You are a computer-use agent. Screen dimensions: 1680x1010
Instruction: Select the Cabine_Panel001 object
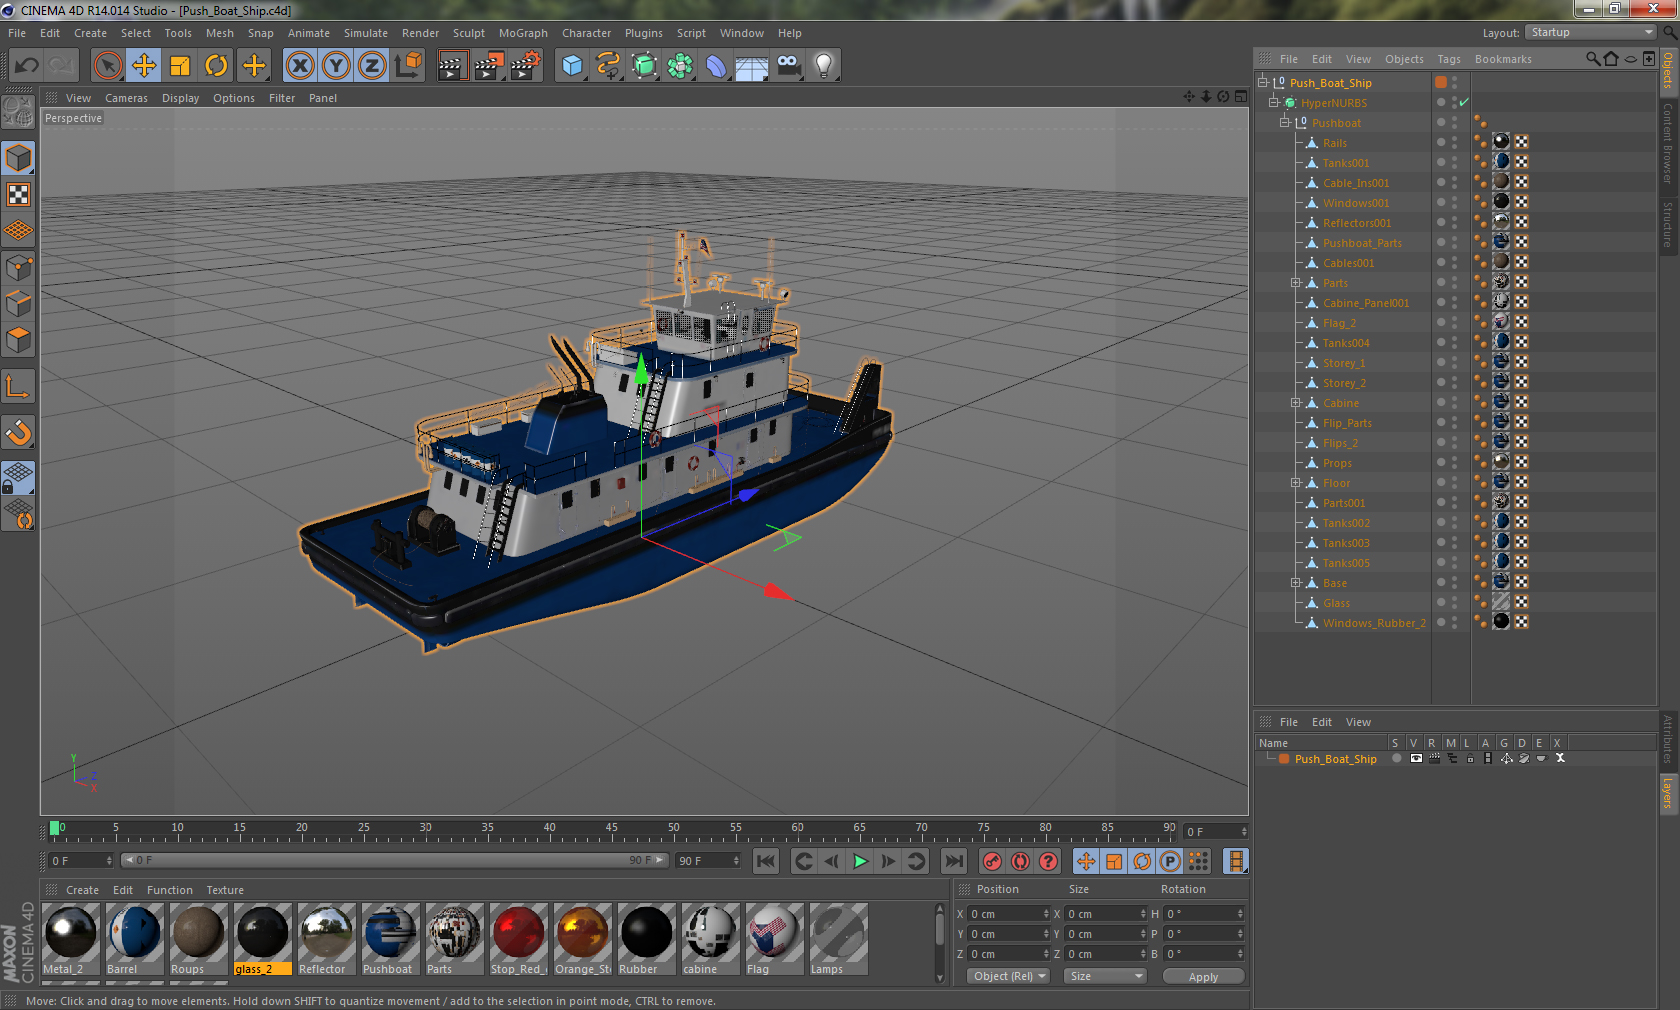point(1366,303)
